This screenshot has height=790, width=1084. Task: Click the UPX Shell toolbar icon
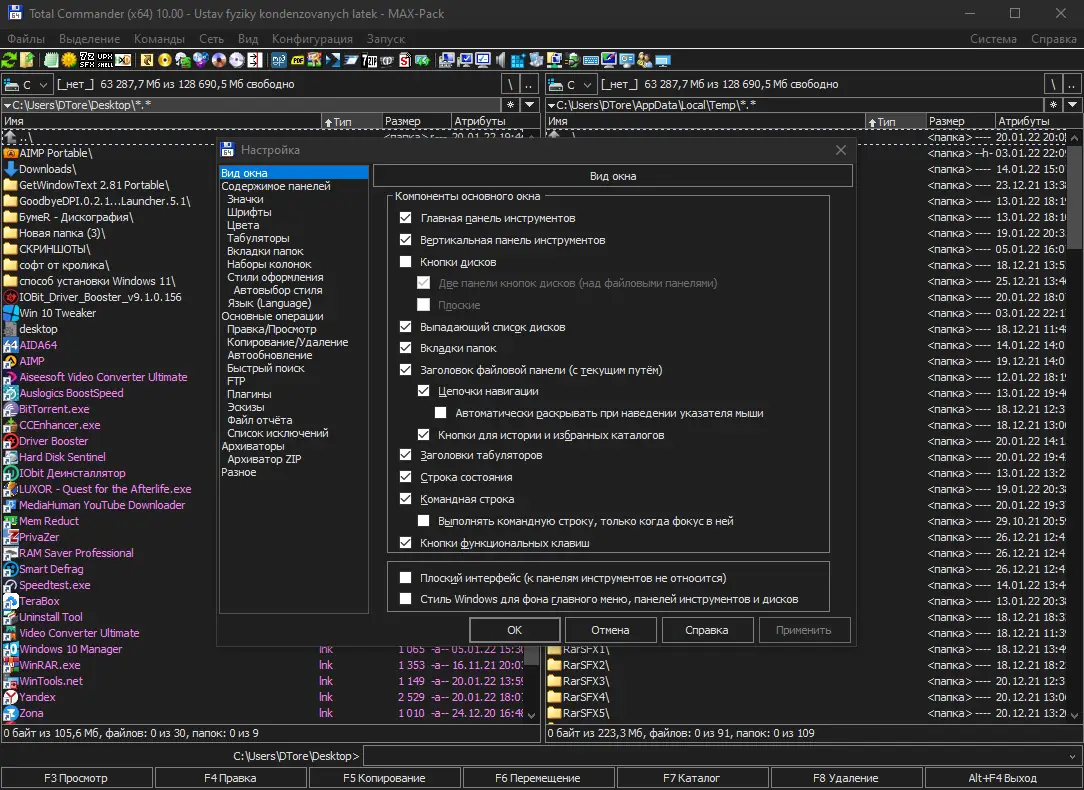105,60
